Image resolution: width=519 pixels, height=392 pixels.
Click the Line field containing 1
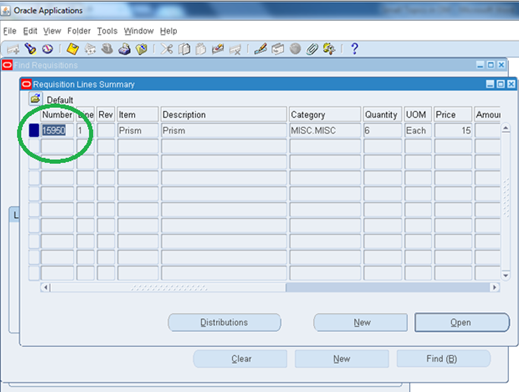(x=85, y=130)
